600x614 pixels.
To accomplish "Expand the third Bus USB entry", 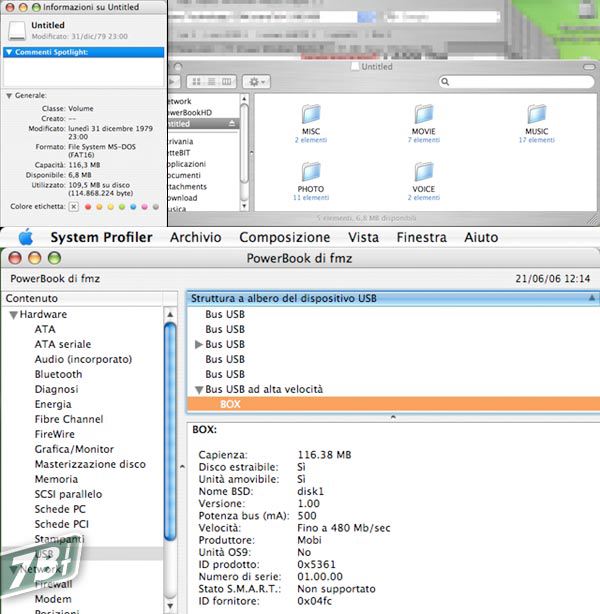I will 198,344.
